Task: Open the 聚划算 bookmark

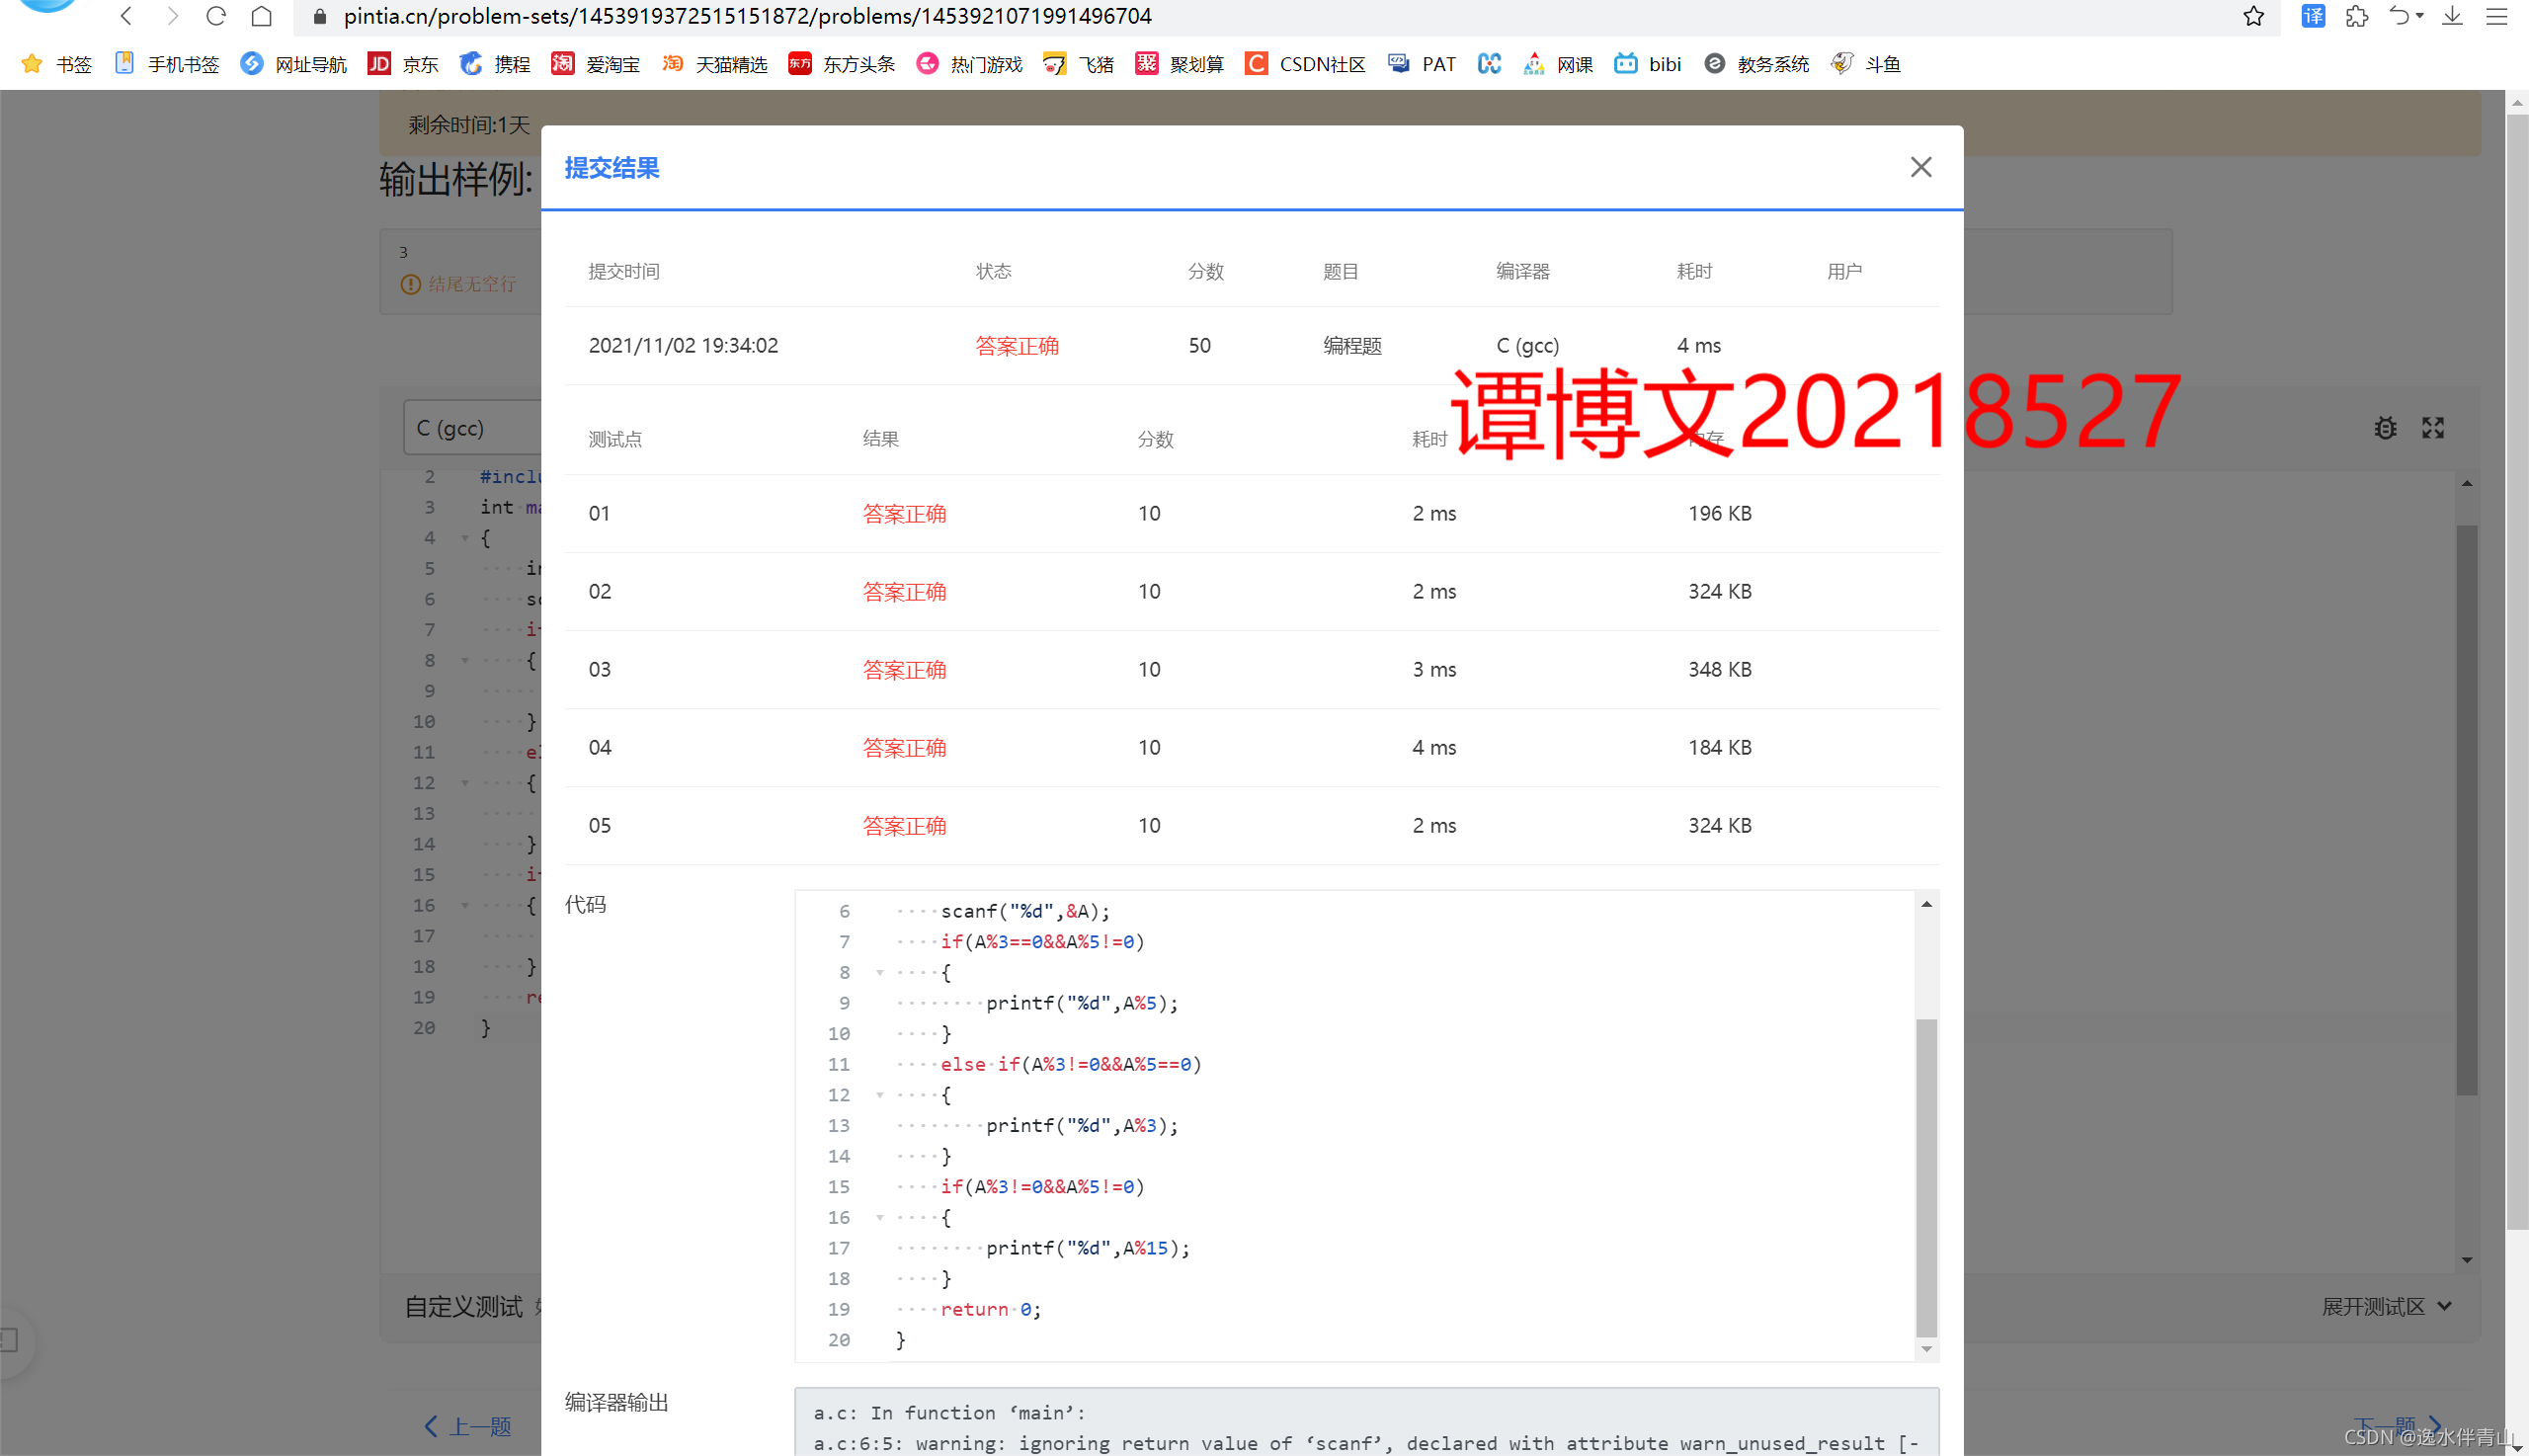Action: (1179, 64)
